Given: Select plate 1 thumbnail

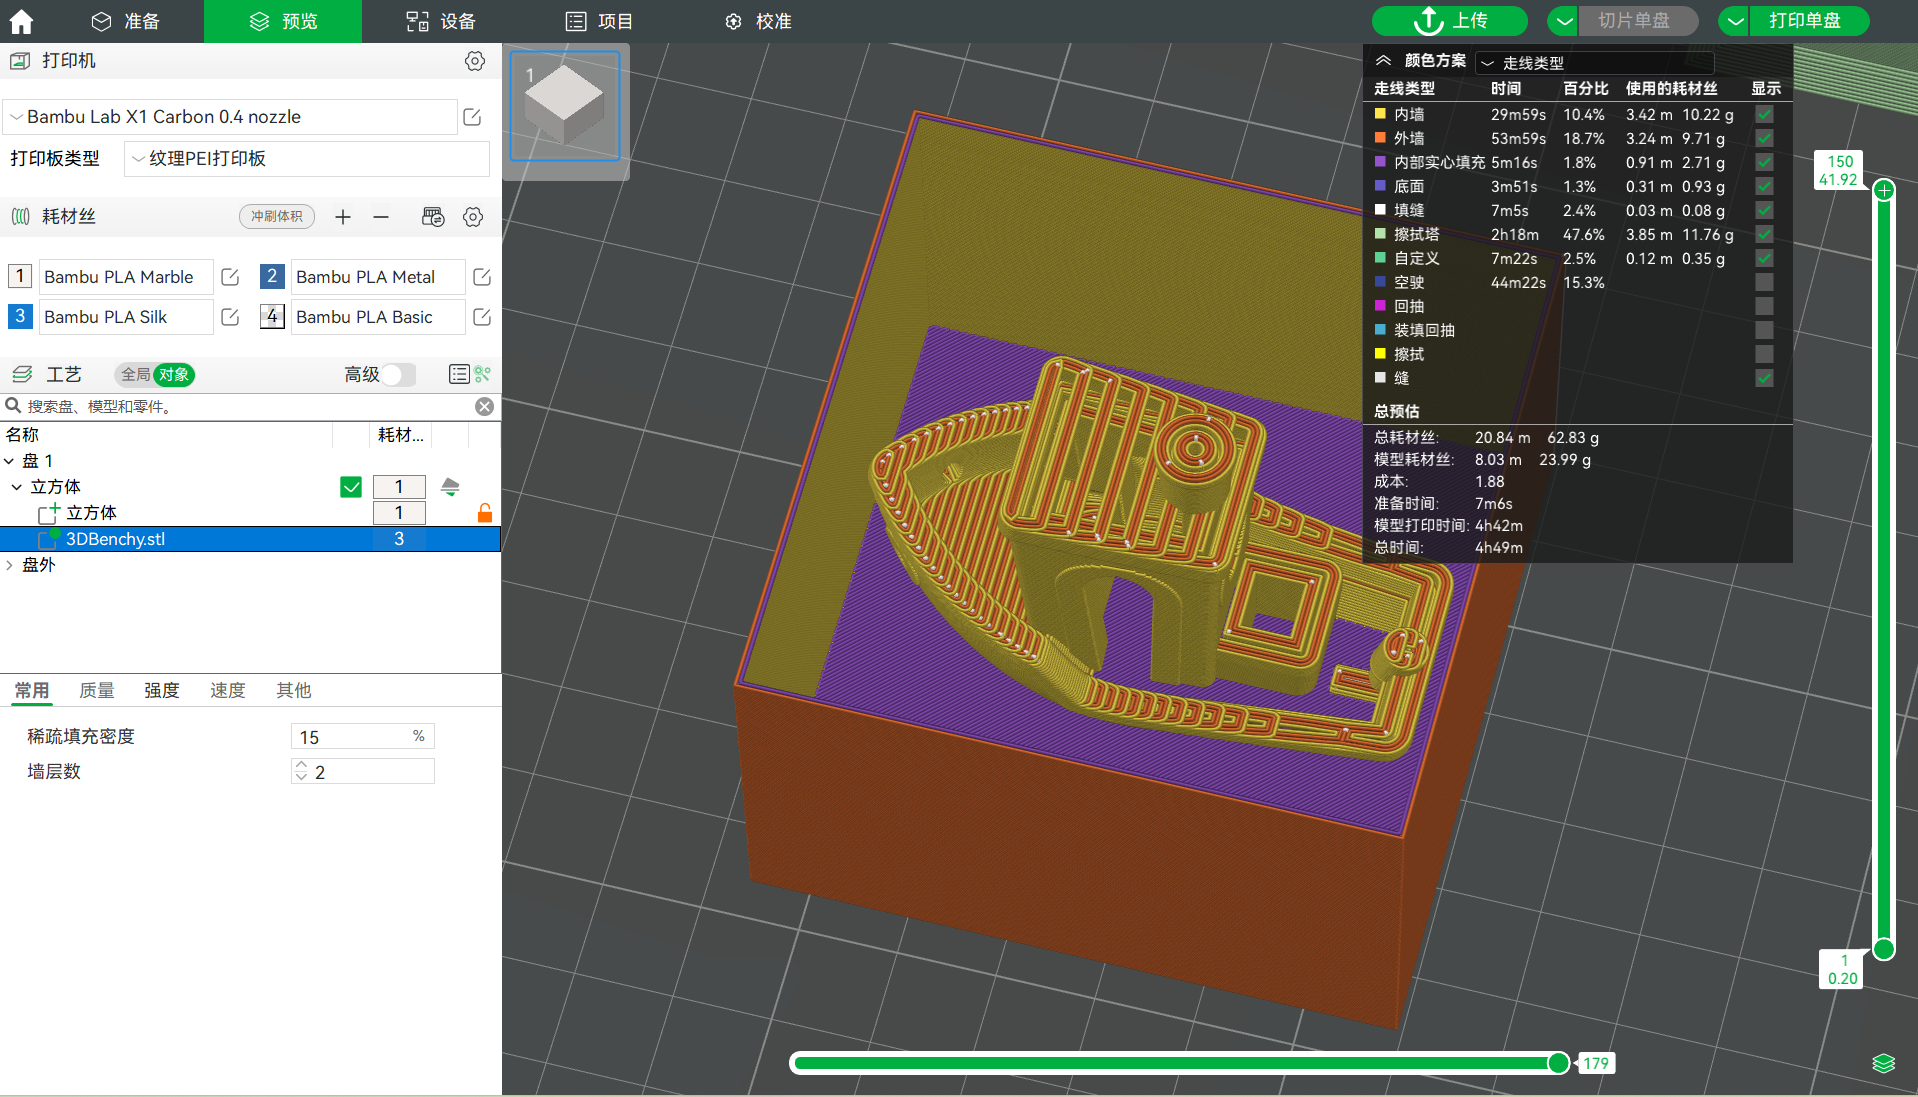Looking at the screenshot, I should [565, 106].
